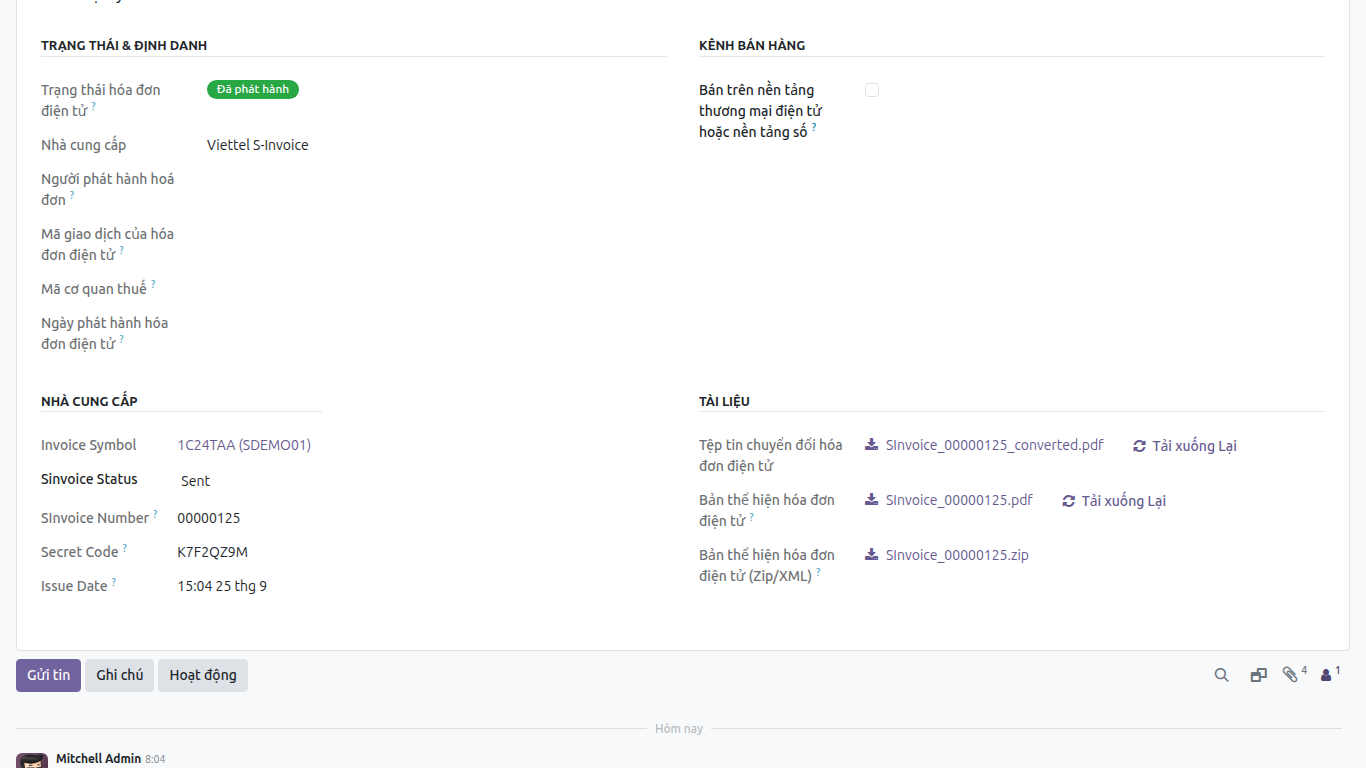Switch to Ghi chú note tab

pyautogui.click(x=119, y=675)
